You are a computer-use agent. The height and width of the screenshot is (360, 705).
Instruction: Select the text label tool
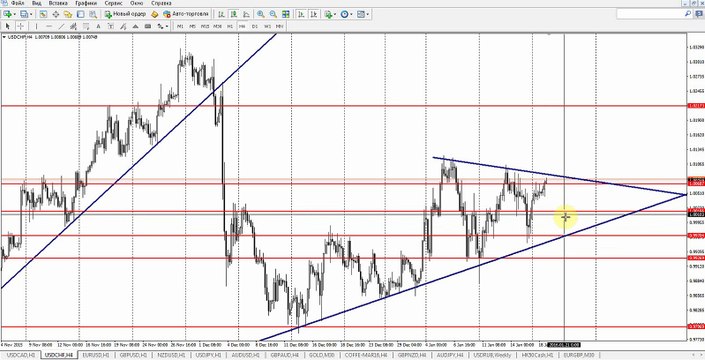point(111,27)
